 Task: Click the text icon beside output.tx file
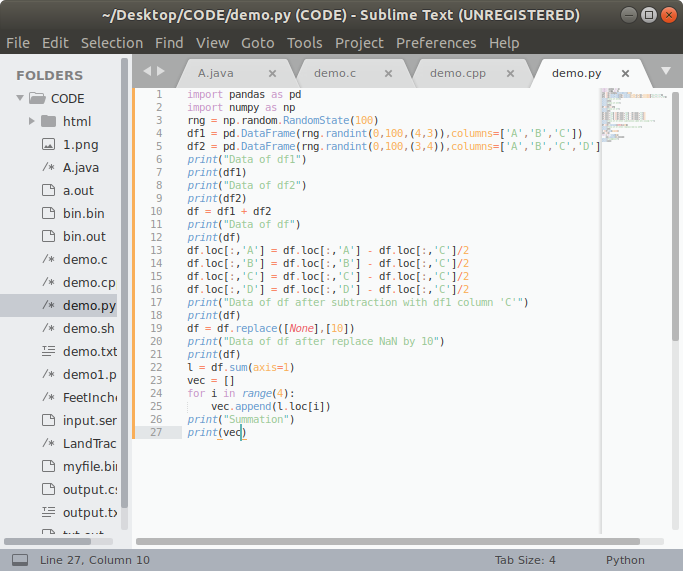coord(48,512)
